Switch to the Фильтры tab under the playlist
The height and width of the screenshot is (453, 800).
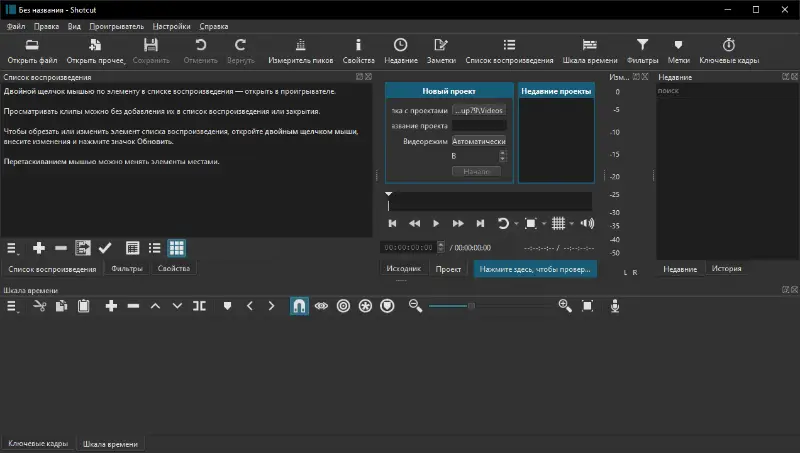click(127, 268)
